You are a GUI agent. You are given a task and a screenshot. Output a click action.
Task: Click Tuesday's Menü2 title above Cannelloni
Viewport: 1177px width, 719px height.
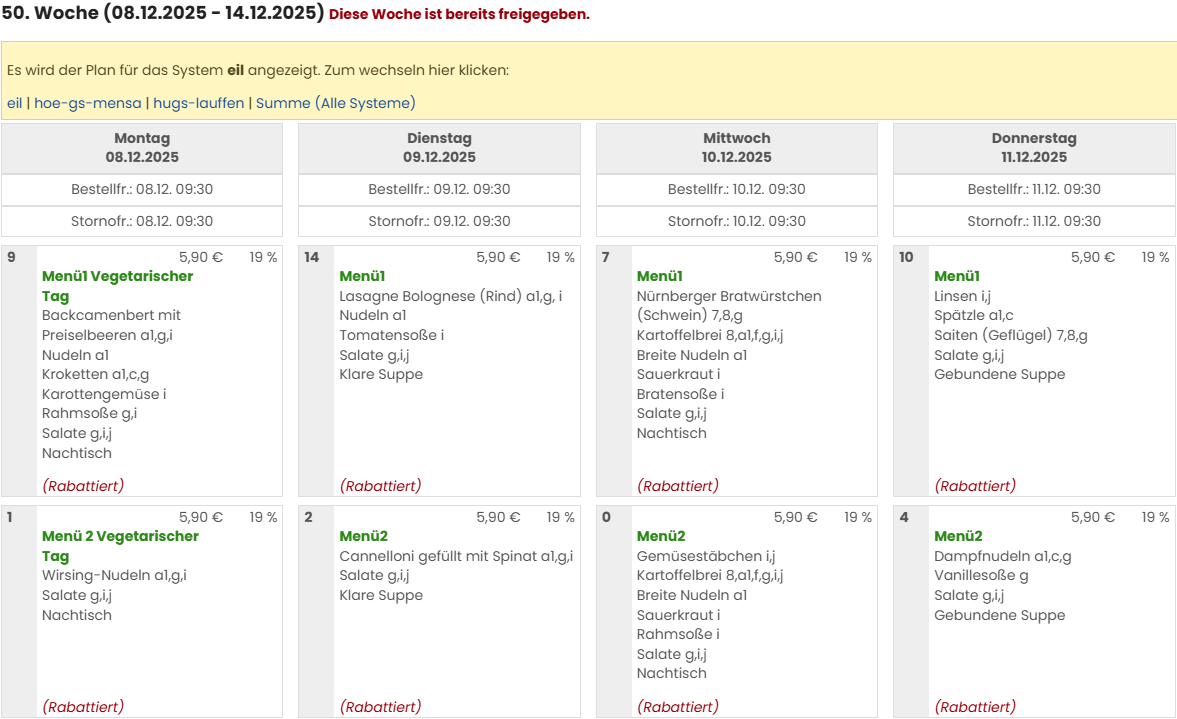363,536
